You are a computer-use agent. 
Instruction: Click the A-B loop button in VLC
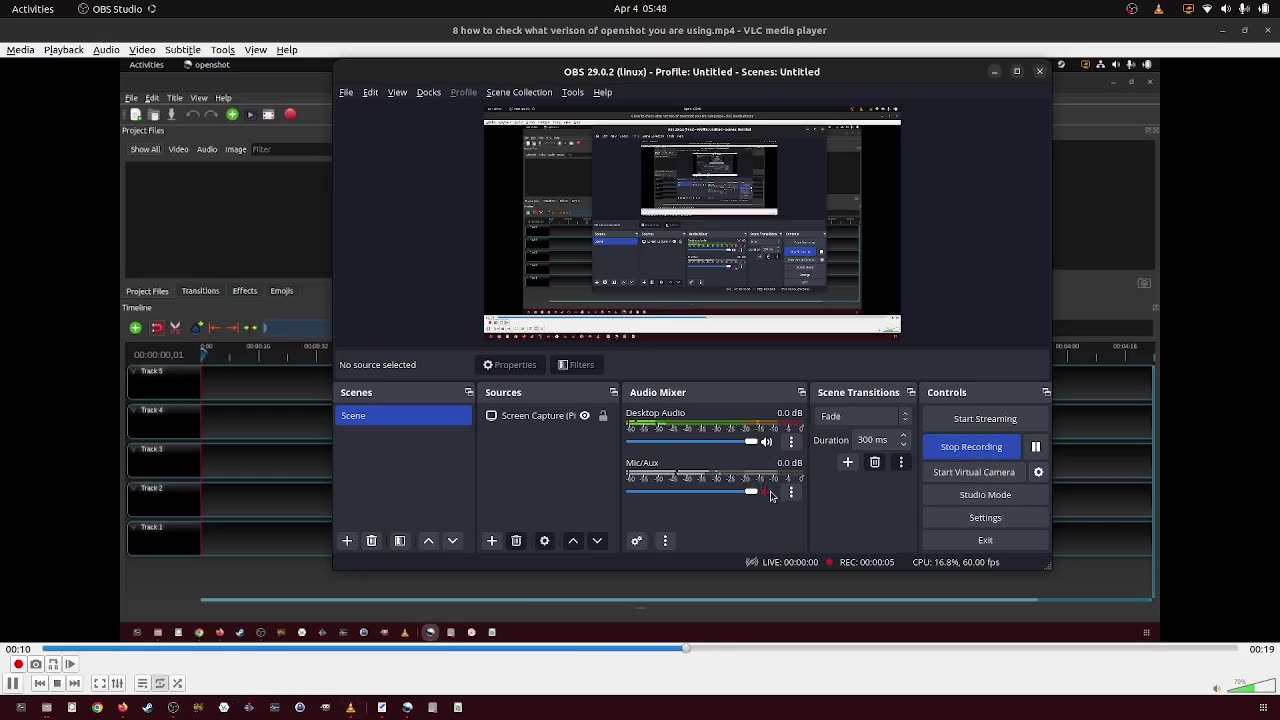53,664
